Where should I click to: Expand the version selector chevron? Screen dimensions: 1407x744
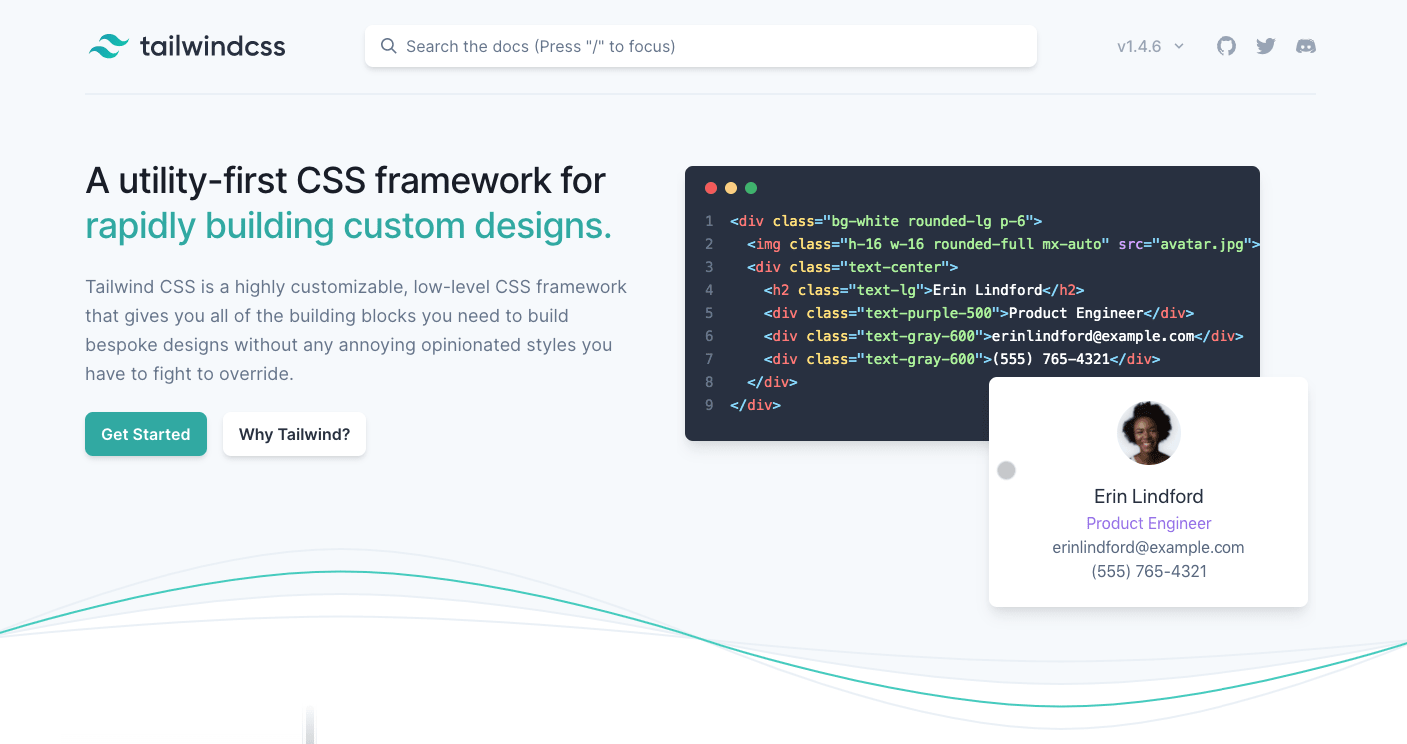point(1180,45)
